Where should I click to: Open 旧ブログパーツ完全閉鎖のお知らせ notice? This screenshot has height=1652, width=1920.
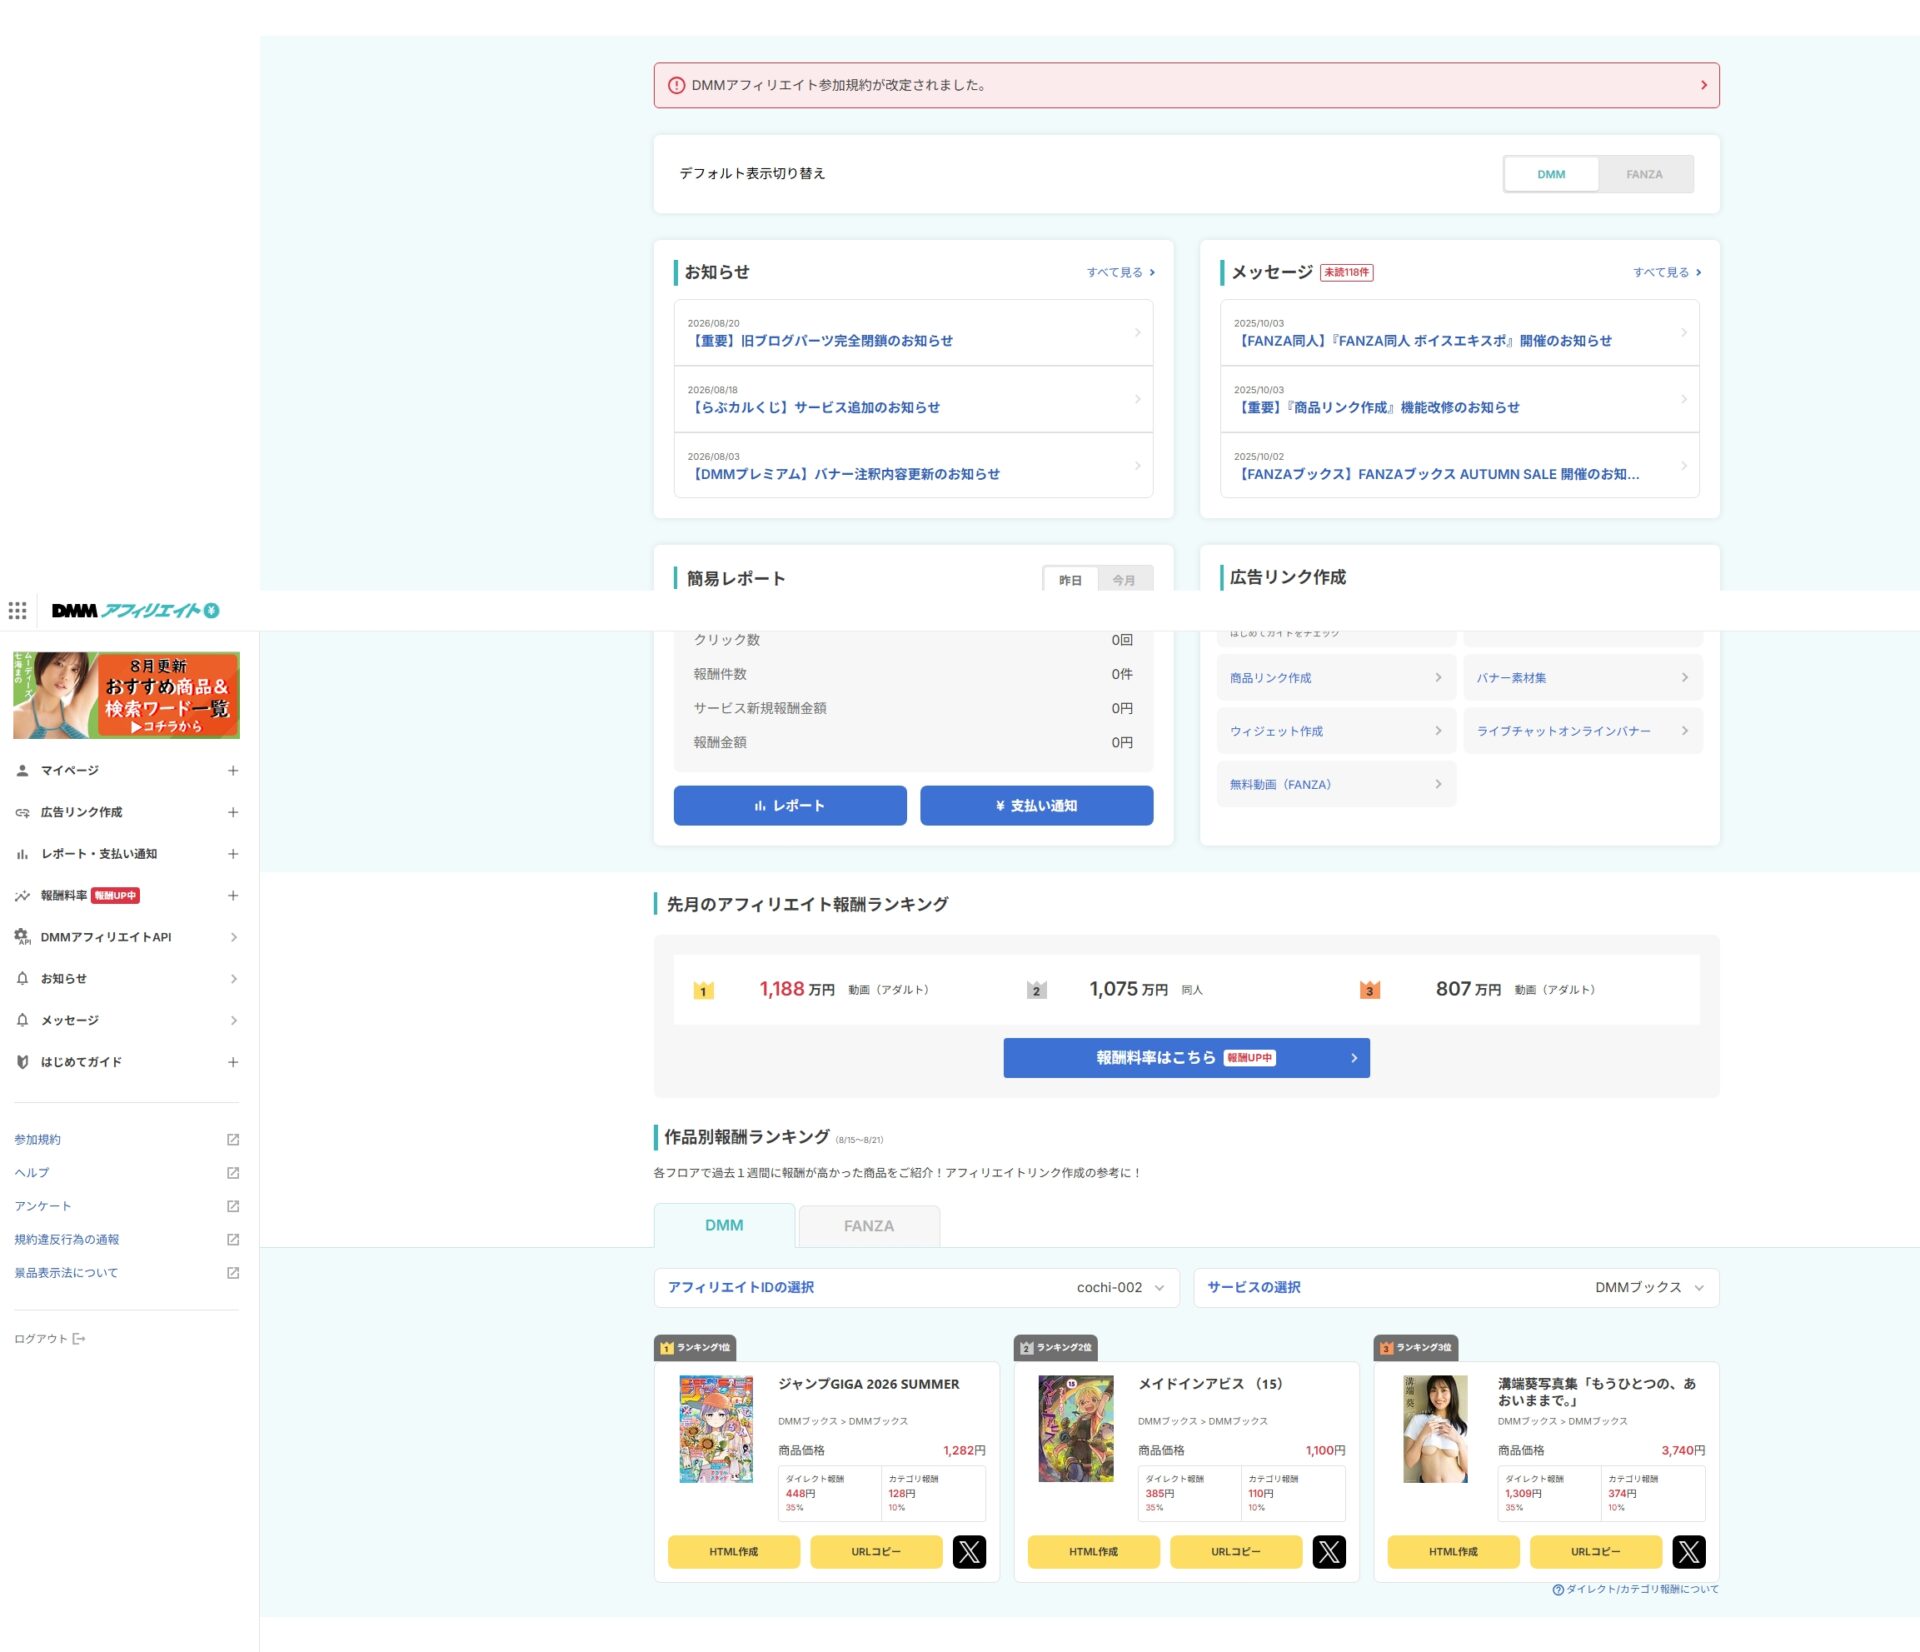pyautogui.click(x=914, y=333)
